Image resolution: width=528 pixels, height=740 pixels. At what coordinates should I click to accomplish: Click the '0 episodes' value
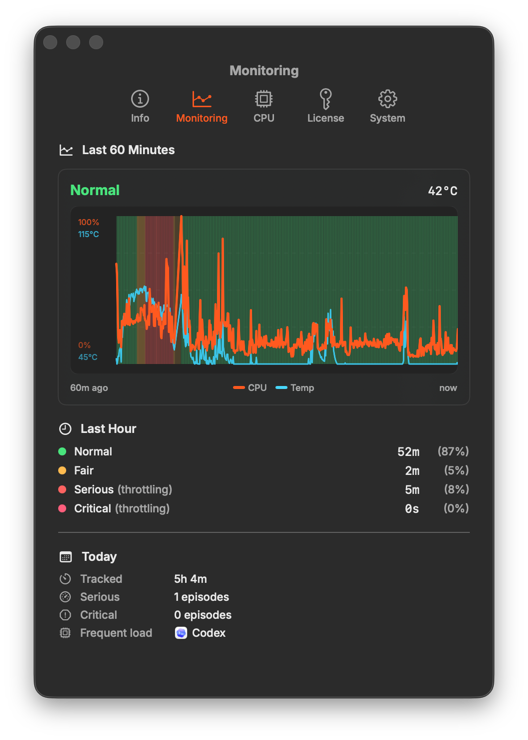[x=203, y=615]
